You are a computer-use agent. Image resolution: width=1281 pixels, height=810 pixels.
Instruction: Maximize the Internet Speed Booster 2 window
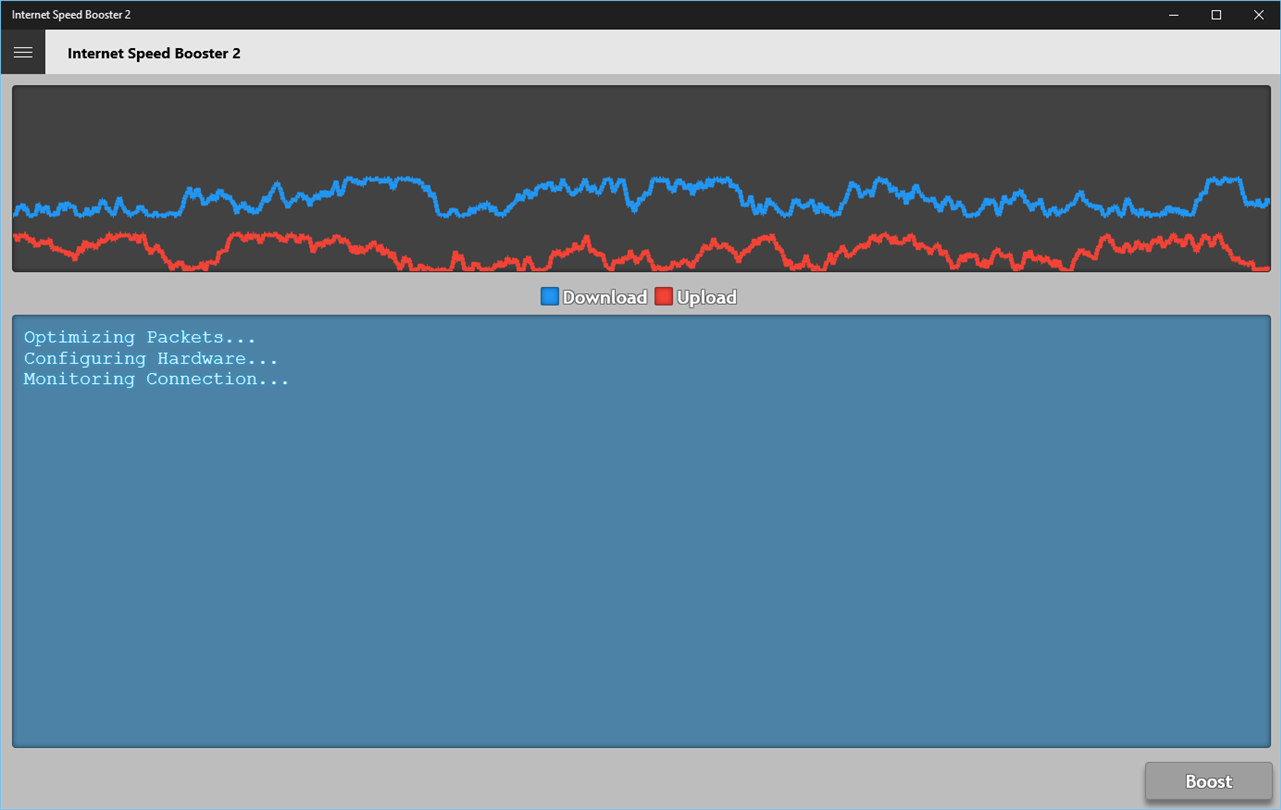[x=1216, y=15]
